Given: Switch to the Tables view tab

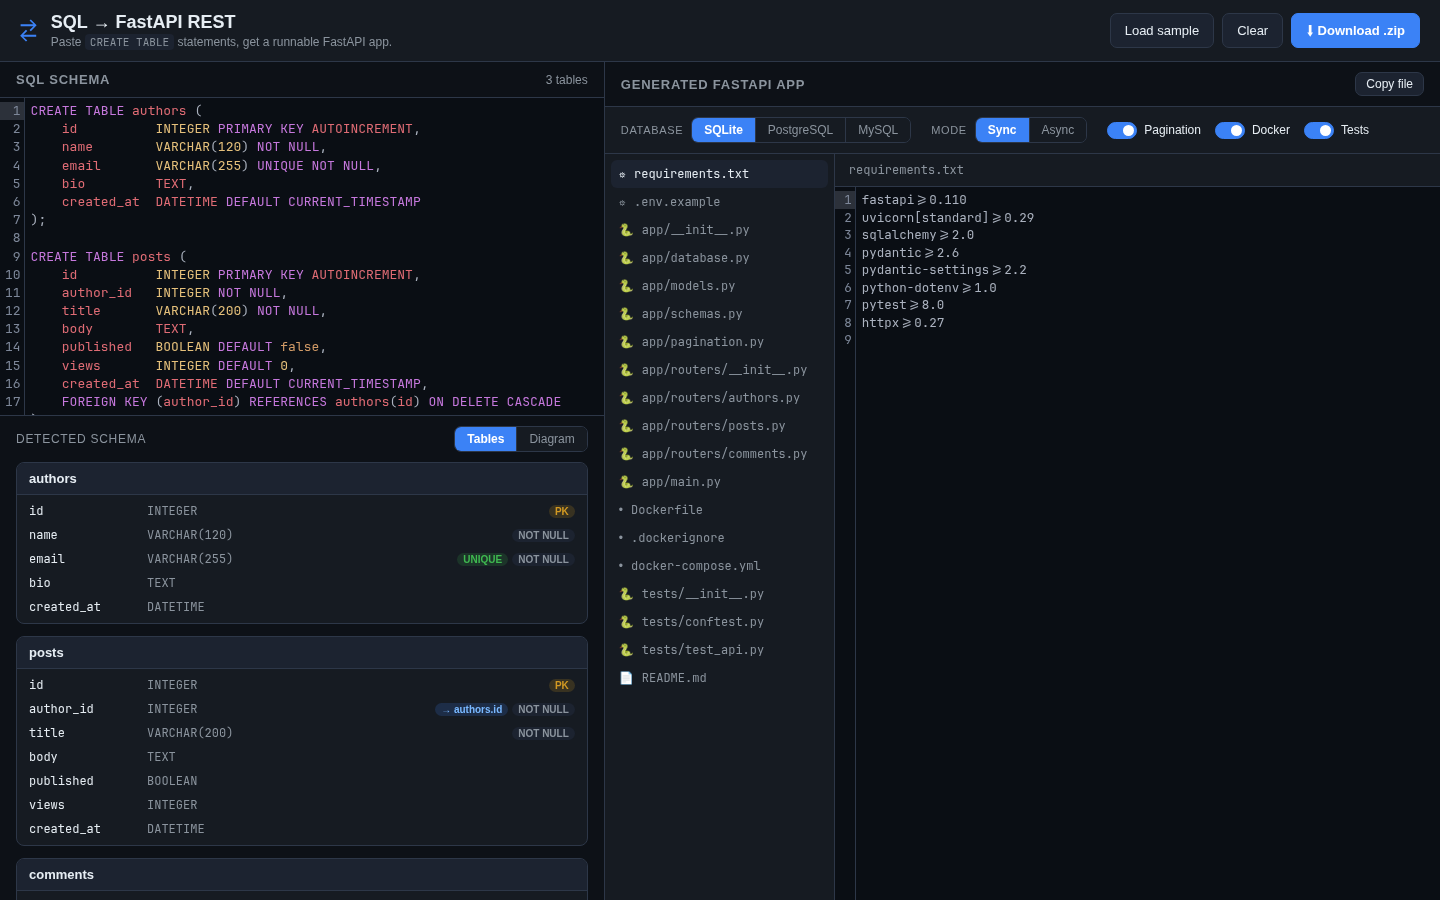Looking at the screenshot, I should click(x=485, y=439).
